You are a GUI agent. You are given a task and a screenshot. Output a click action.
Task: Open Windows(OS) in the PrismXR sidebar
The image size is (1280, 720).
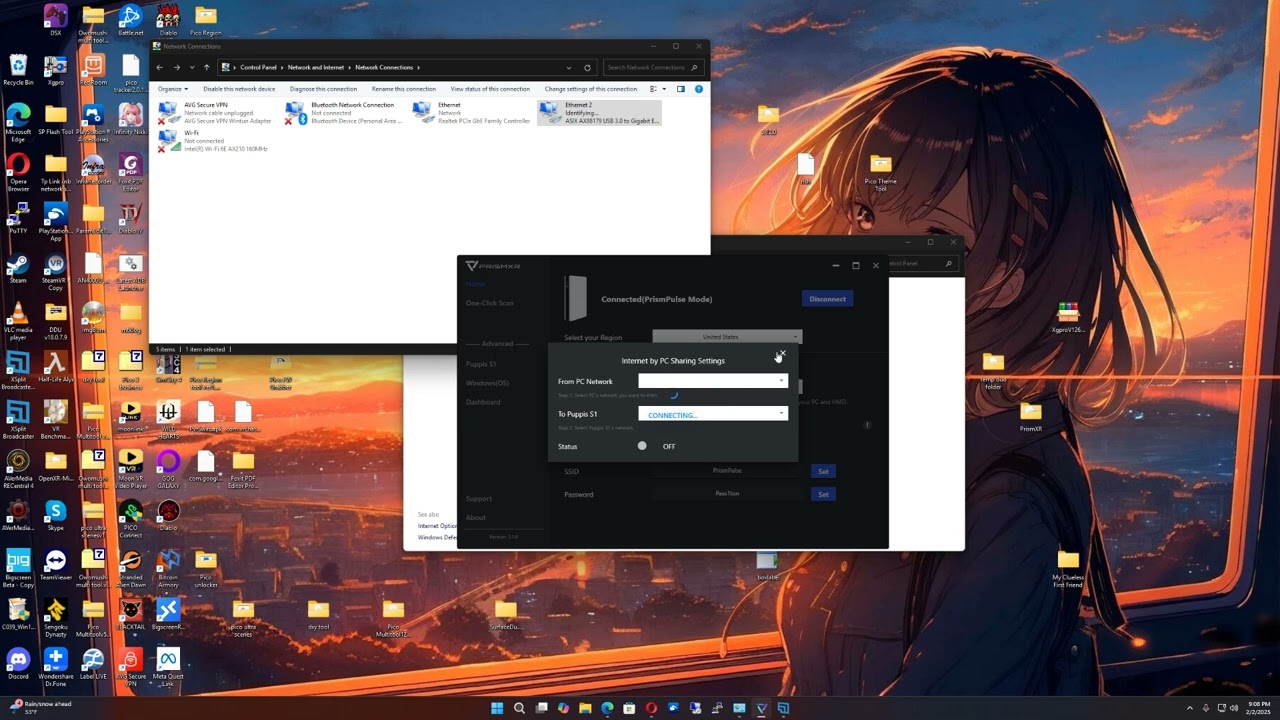coord(487,383)
